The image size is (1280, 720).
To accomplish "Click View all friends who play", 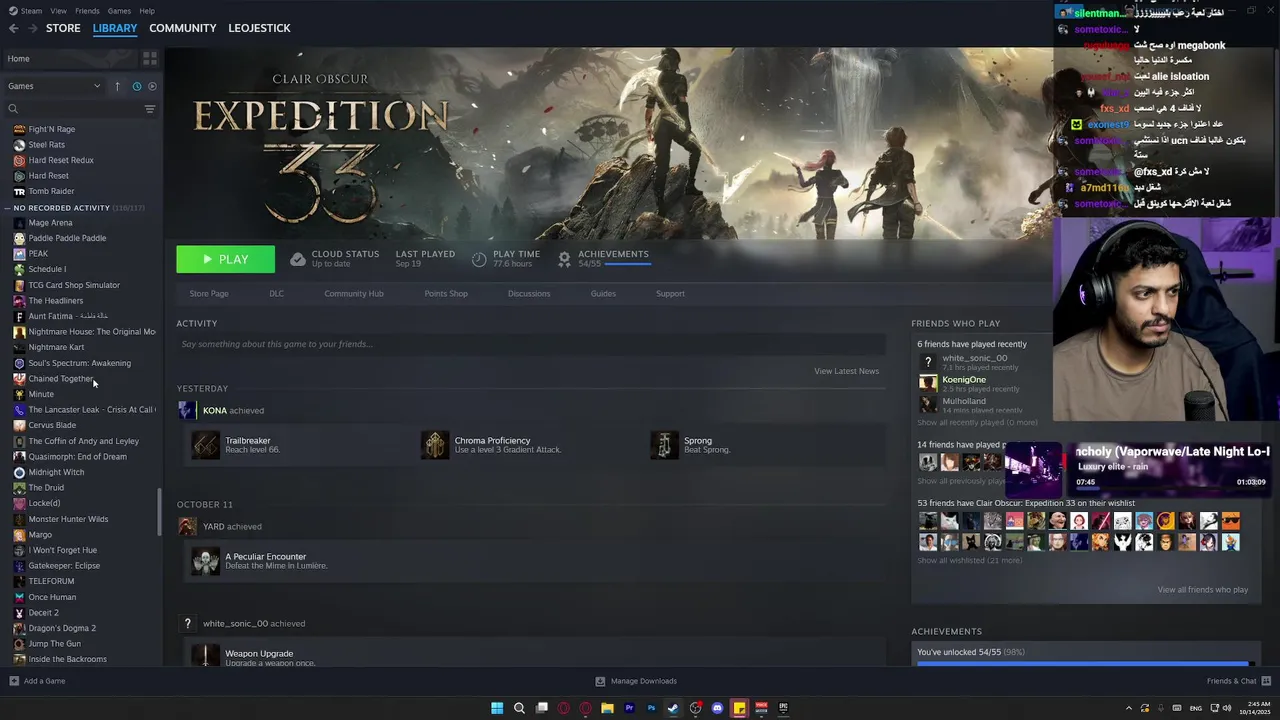I will click(1202, 589).
